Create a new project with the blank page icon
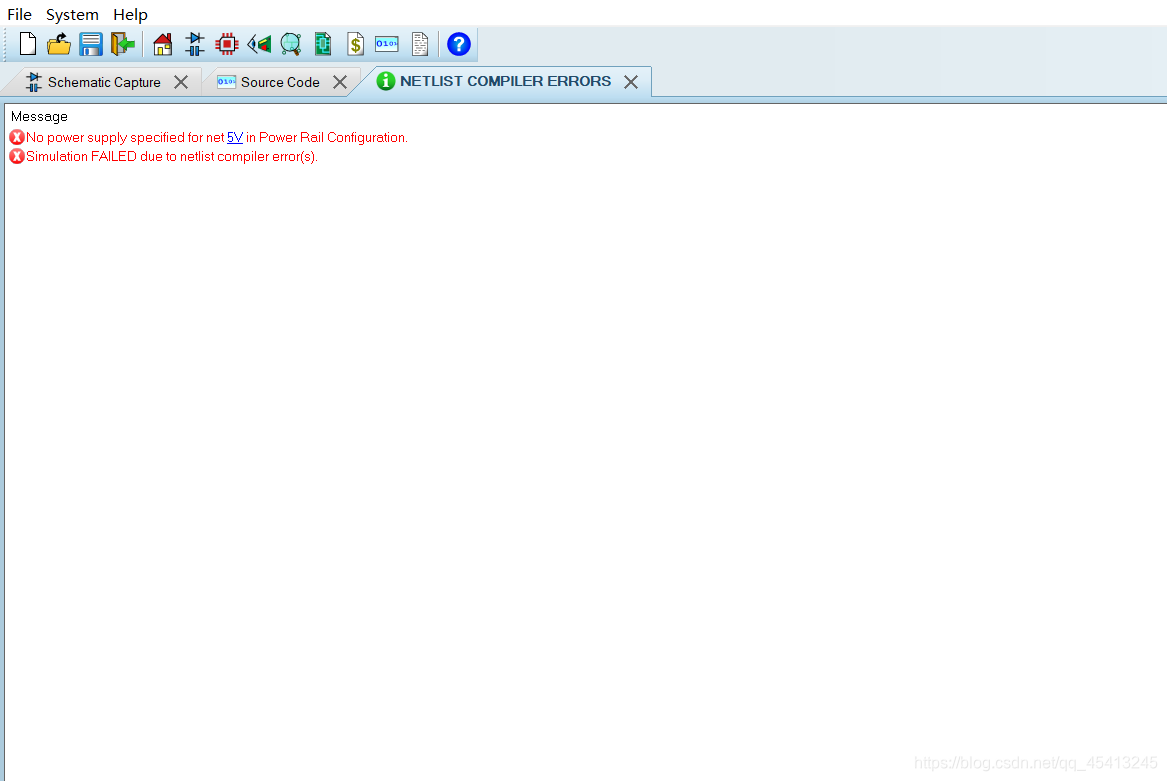Image resolution: width=1167 pixels, height=781 pixels. 28,44
